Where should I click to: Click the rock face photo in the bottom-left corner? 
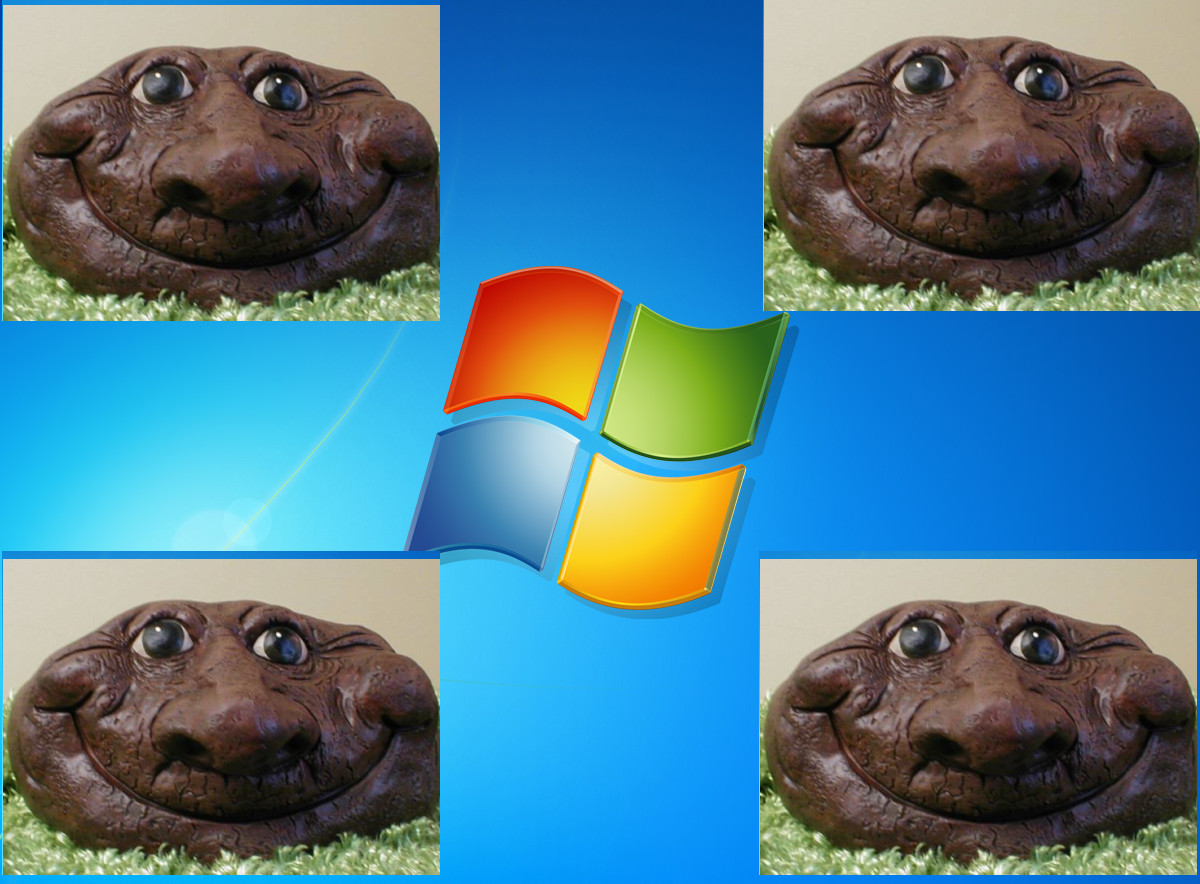point(221,717)
